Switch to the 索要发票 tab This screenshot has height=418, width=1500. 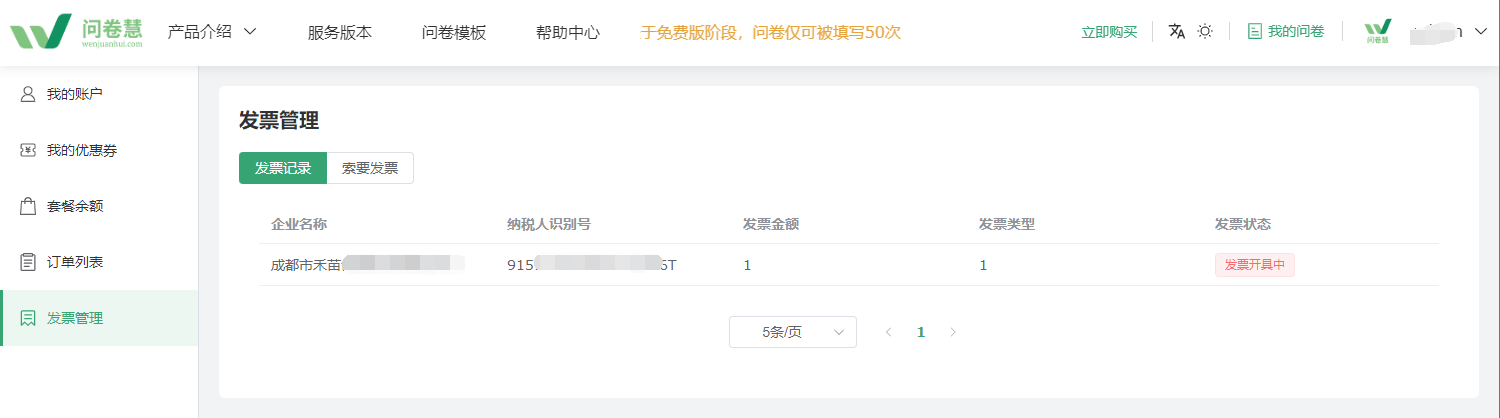coord(370,168)
